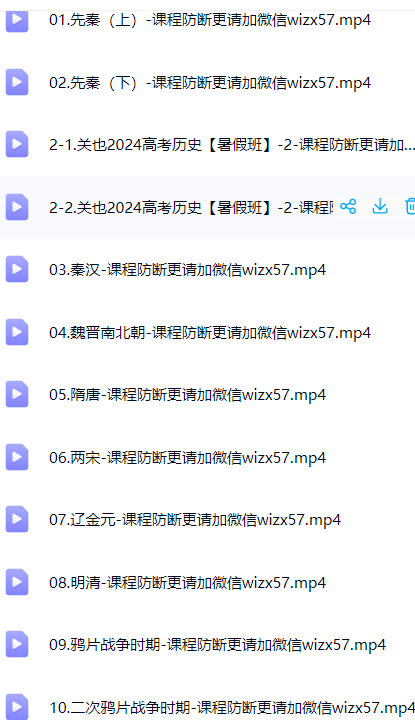Open the 08.明清 video file name
The height and width of the screenshot is (720, 415).
tap(187, 583)
